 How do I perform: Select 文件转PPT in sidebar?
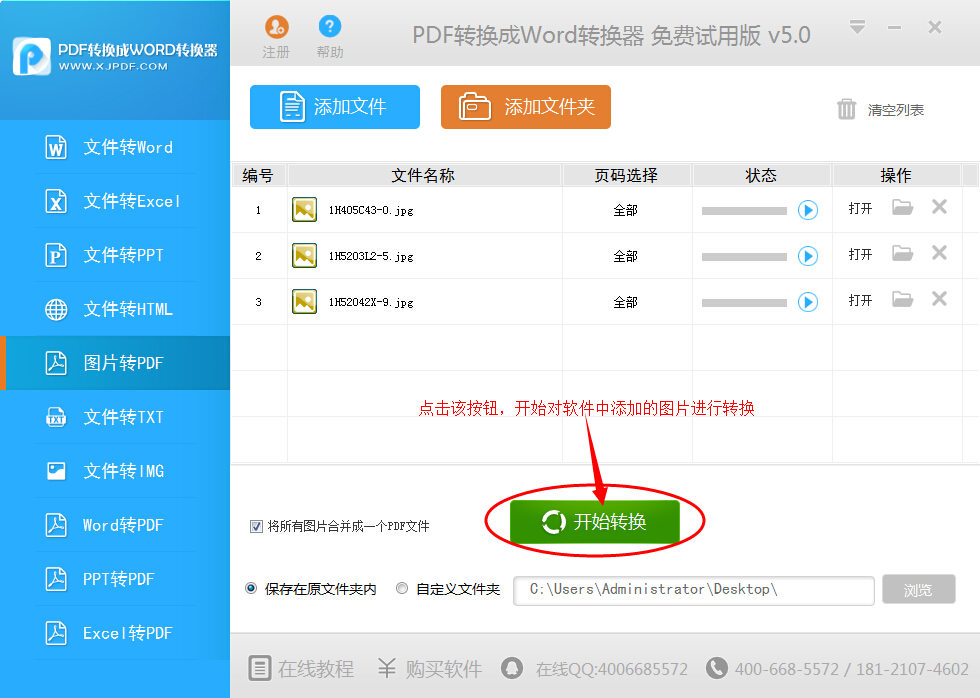tap(115, 255)
